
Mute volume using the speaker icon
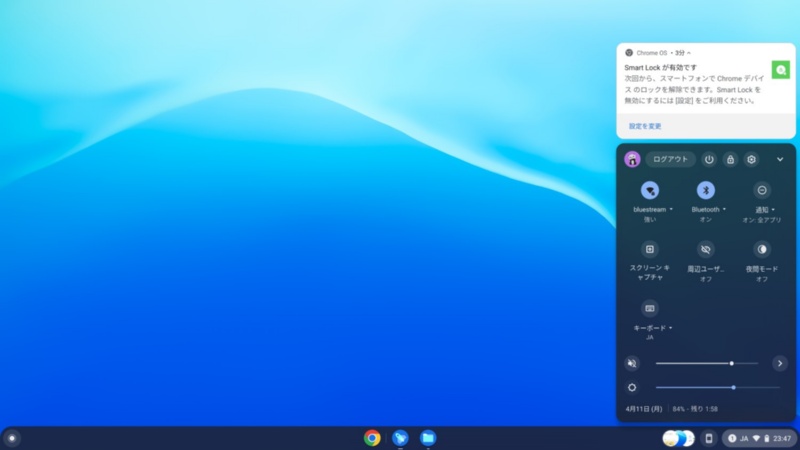tap(632, 363)
